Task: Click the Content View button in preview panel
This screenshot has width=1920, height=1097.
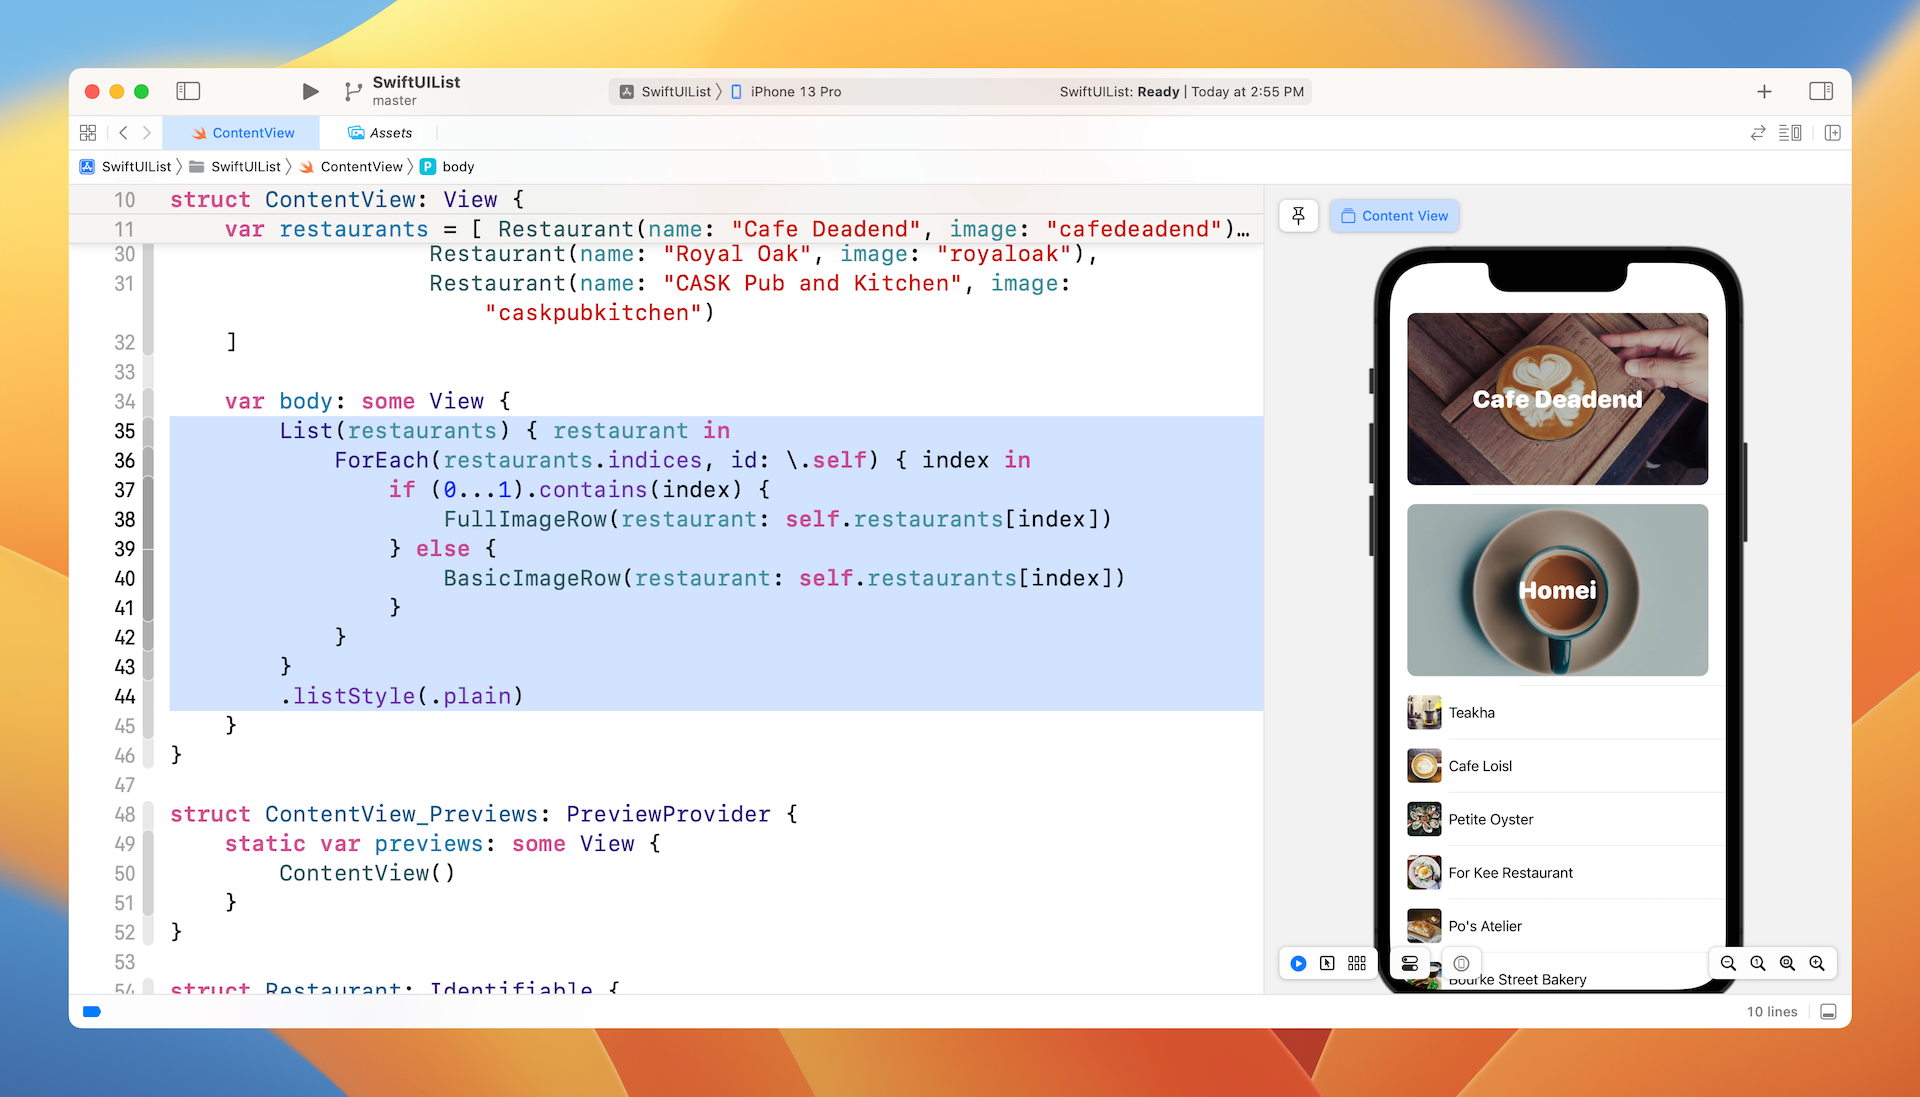Action: pos(1394,215)
